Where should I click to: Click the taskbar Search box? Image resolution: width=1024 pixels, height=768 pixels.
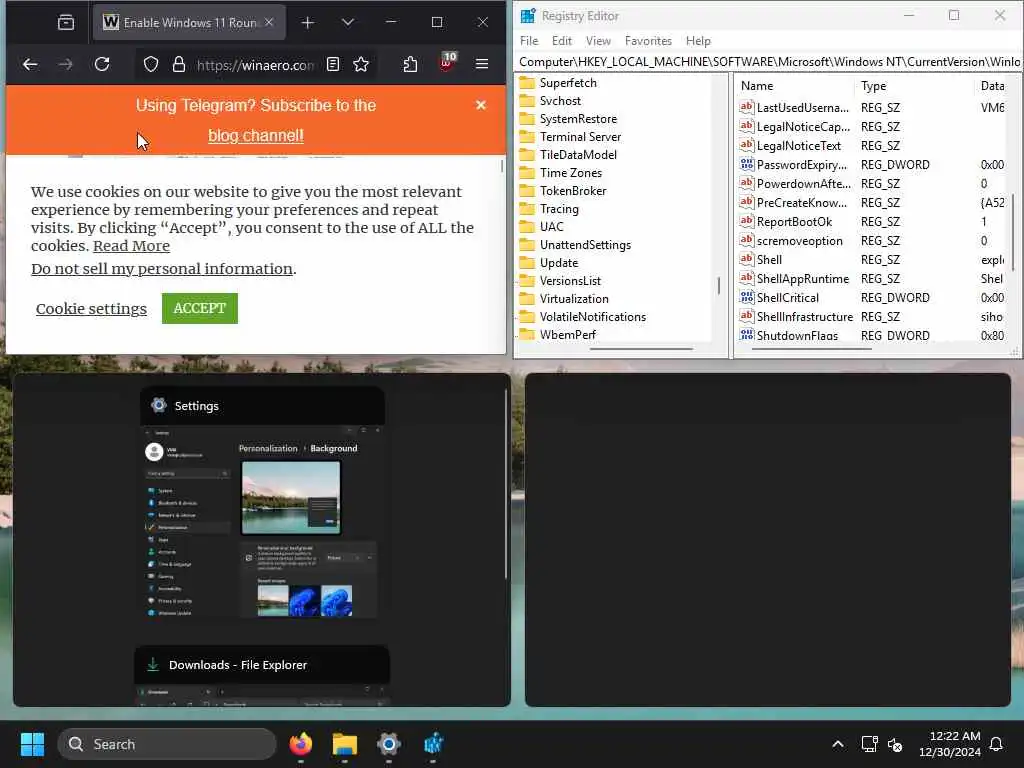(x=167, y=744)
